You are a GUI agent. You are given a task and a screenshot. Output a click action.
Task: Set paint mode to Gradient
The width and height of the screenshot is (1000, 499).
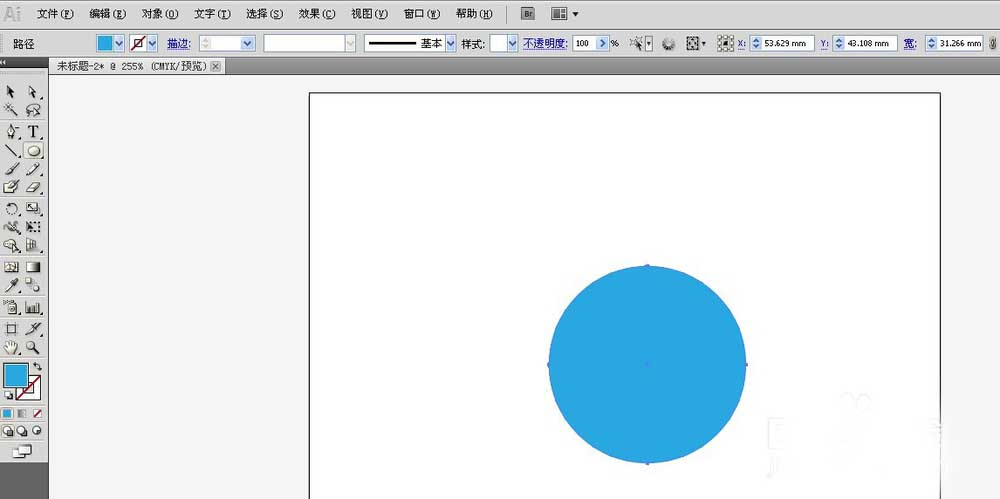pos(22,413)
